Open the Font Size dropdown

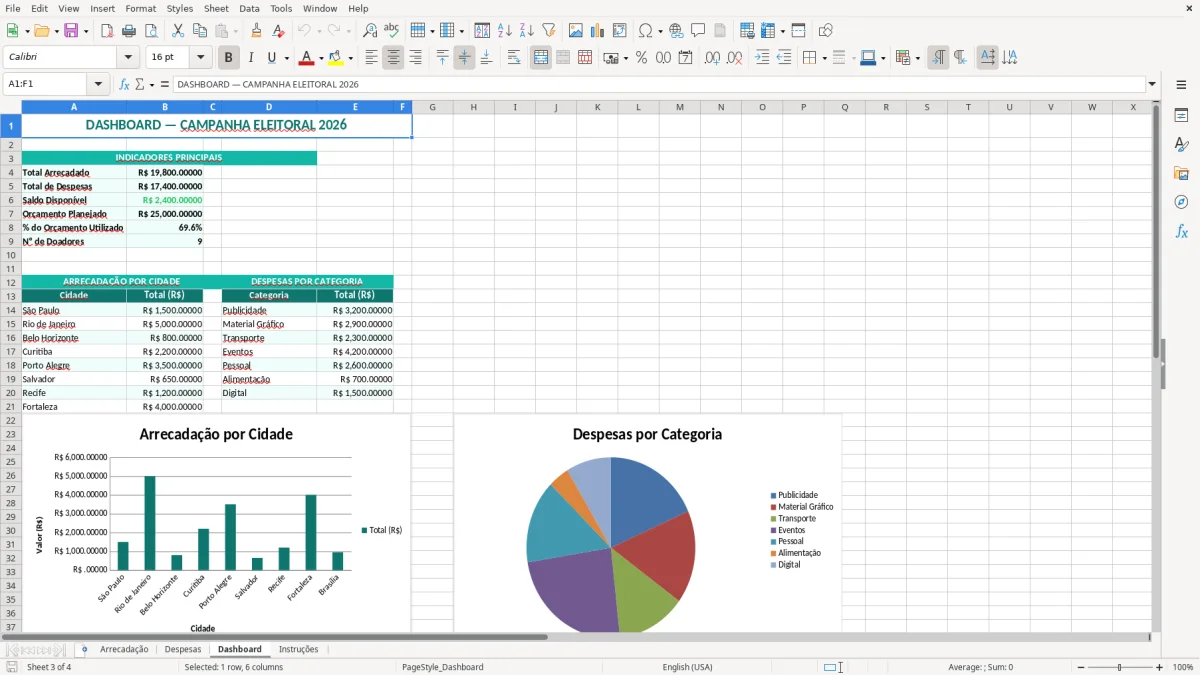tap(201, 58)
